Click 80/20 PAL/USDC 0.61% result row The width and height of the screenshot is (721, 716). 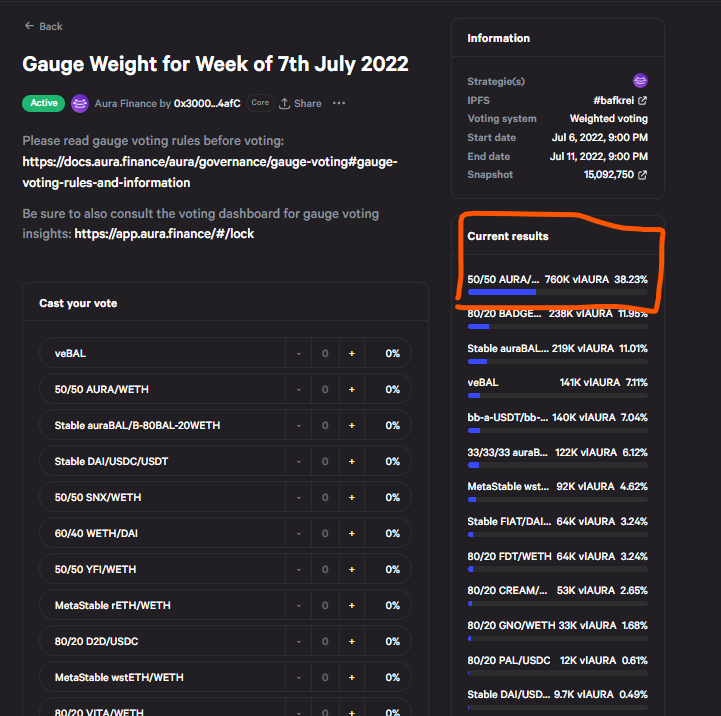(557, 665)
